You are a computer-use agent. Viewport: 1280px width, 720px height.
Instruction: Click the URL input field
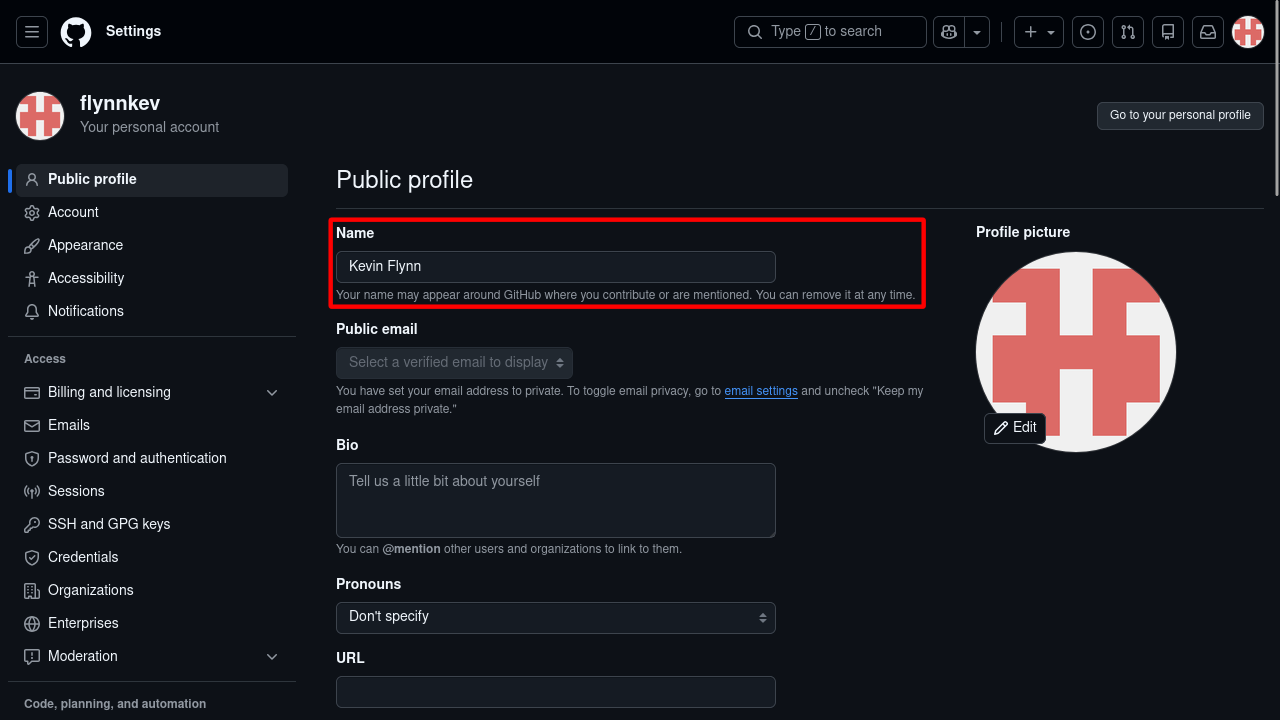click(x=556, y=692)
